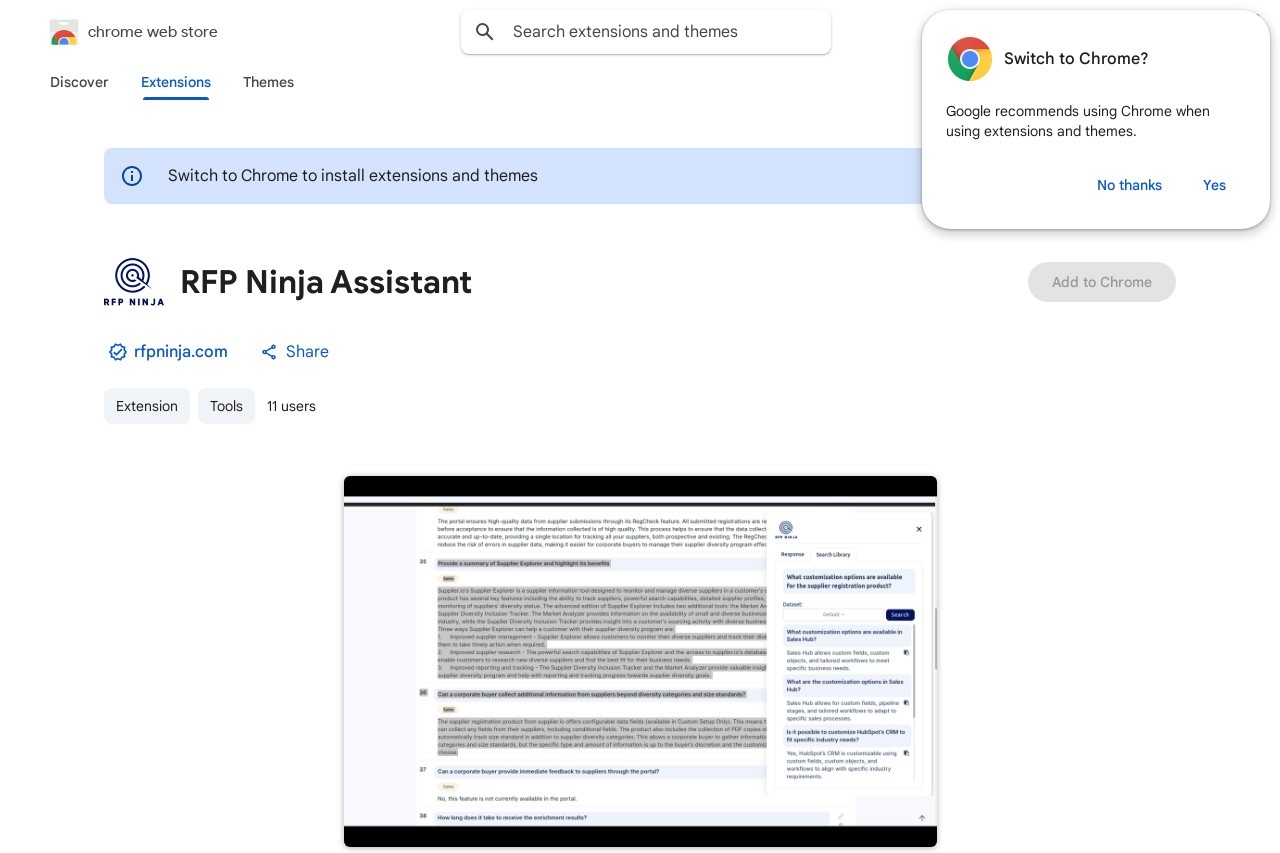1280x853 pixels.
Task: Open the rfpninja.com link
Action: [x=181, y=352]
